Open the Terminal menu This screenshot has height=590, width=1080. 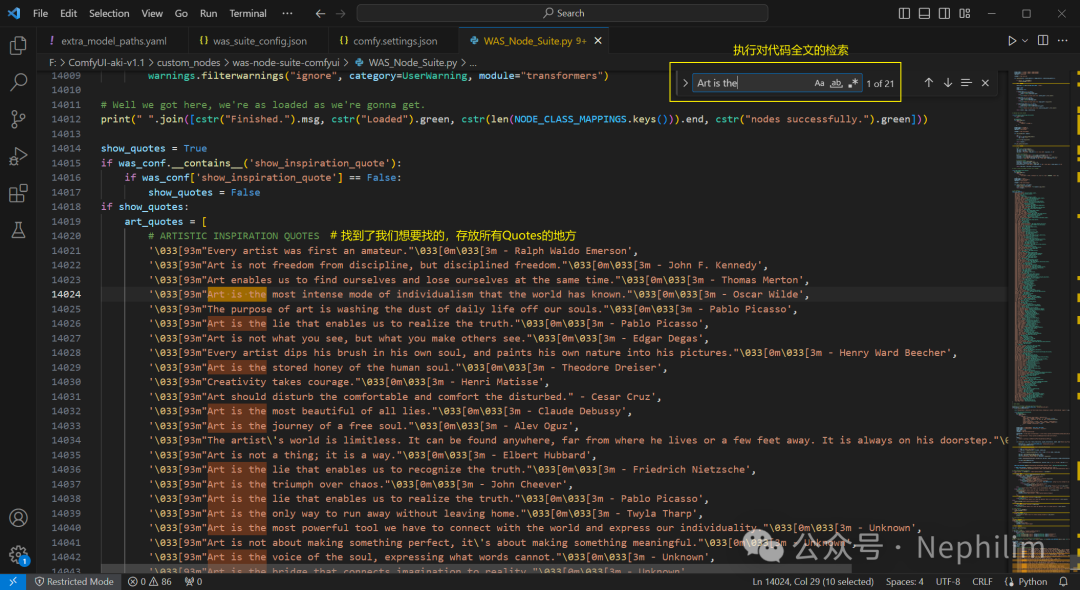coord(248,13)
